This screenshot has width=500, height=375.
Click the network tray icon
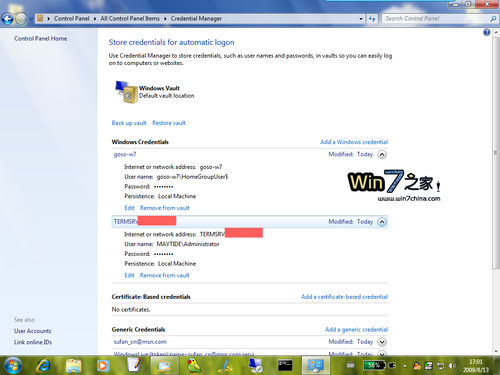[441, 366]
